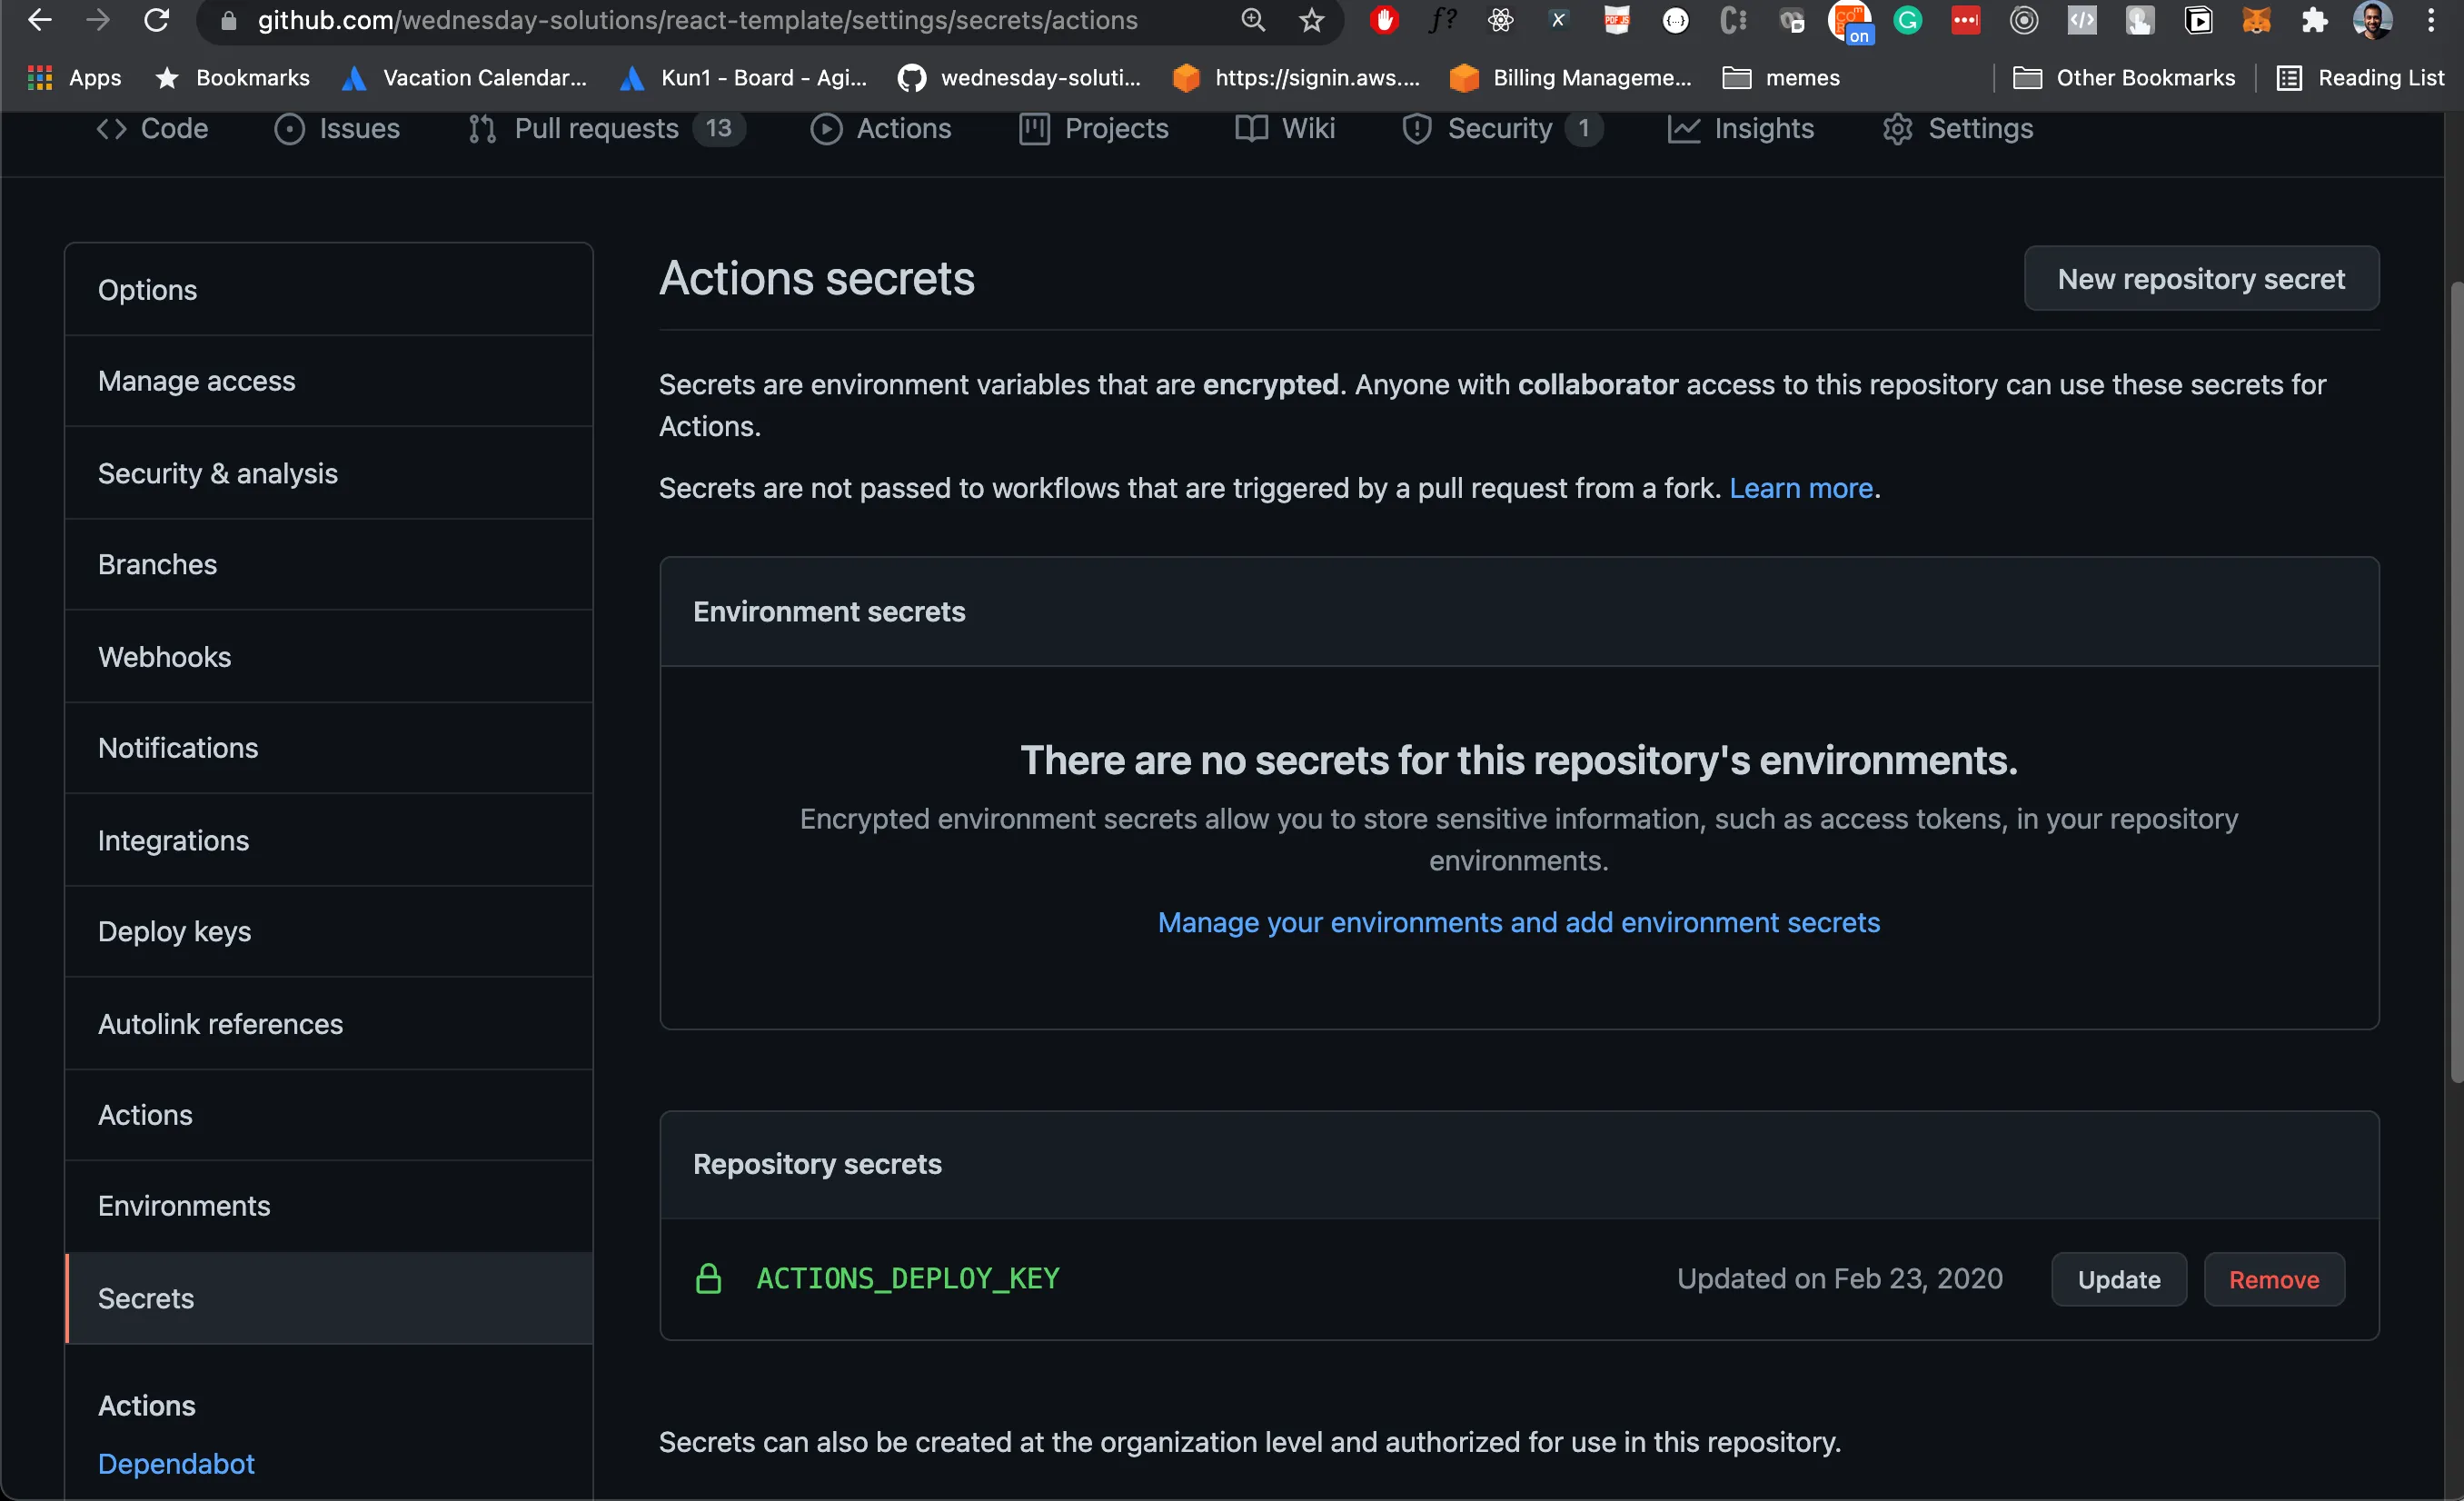Open the Bookmarks star folder
The image size is (2464, 1501).
tap(233, 78)
